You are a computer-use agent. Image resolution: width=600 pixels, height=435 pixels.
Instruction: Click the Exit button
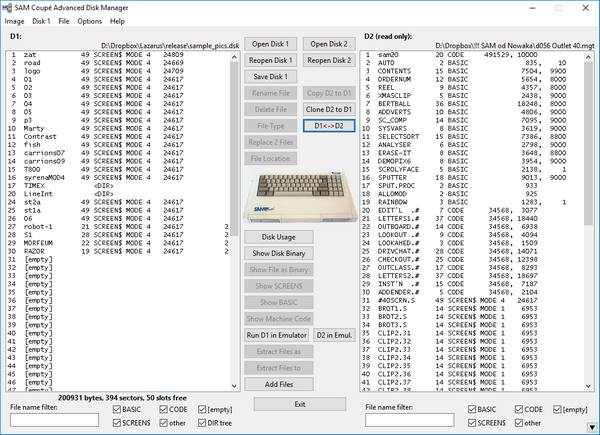pyautogui.click(x=300, y=404)
